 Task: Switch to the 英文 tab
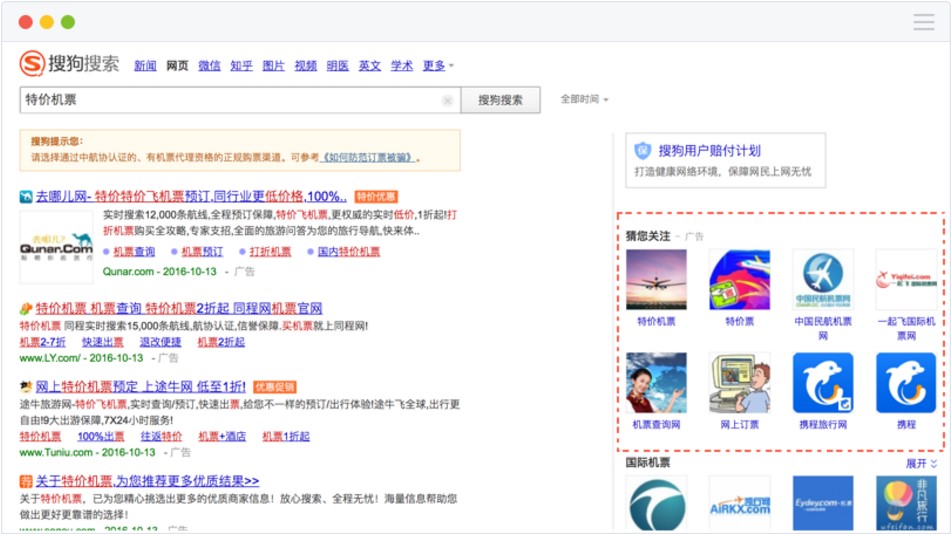(369, 66)
